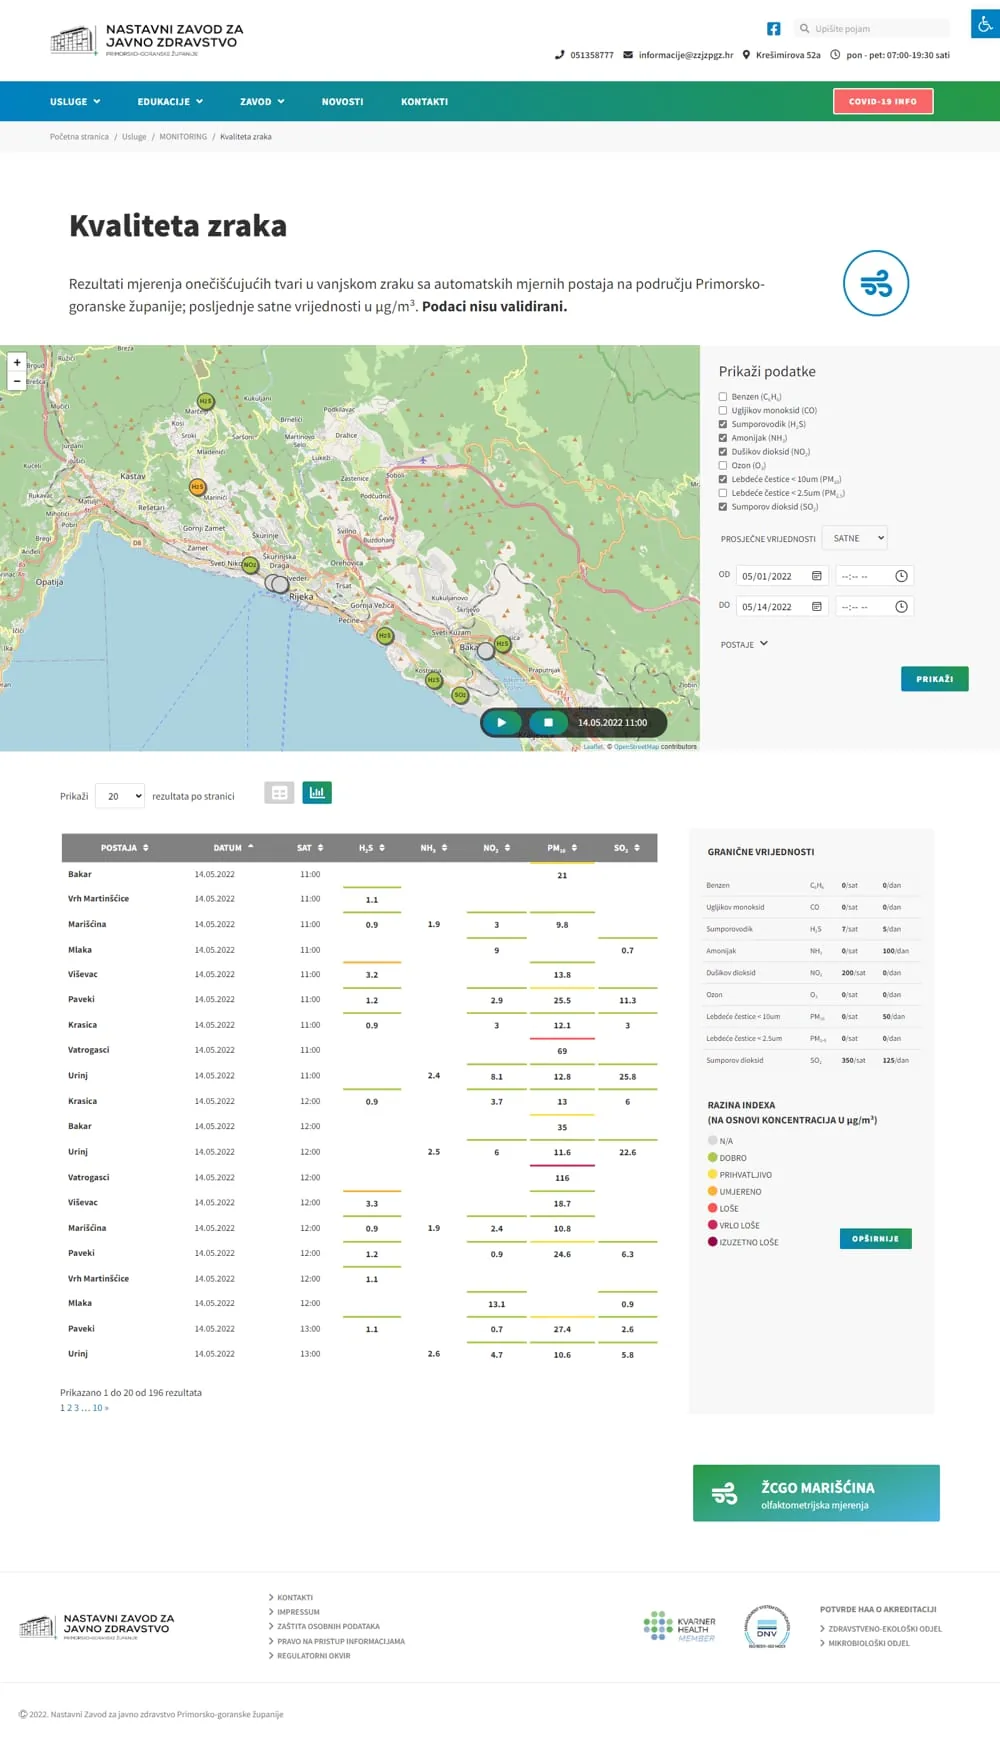Open the ŽCGO MARIŠĆINA banner
1000x1746 pixels.
coord(816,1493)
